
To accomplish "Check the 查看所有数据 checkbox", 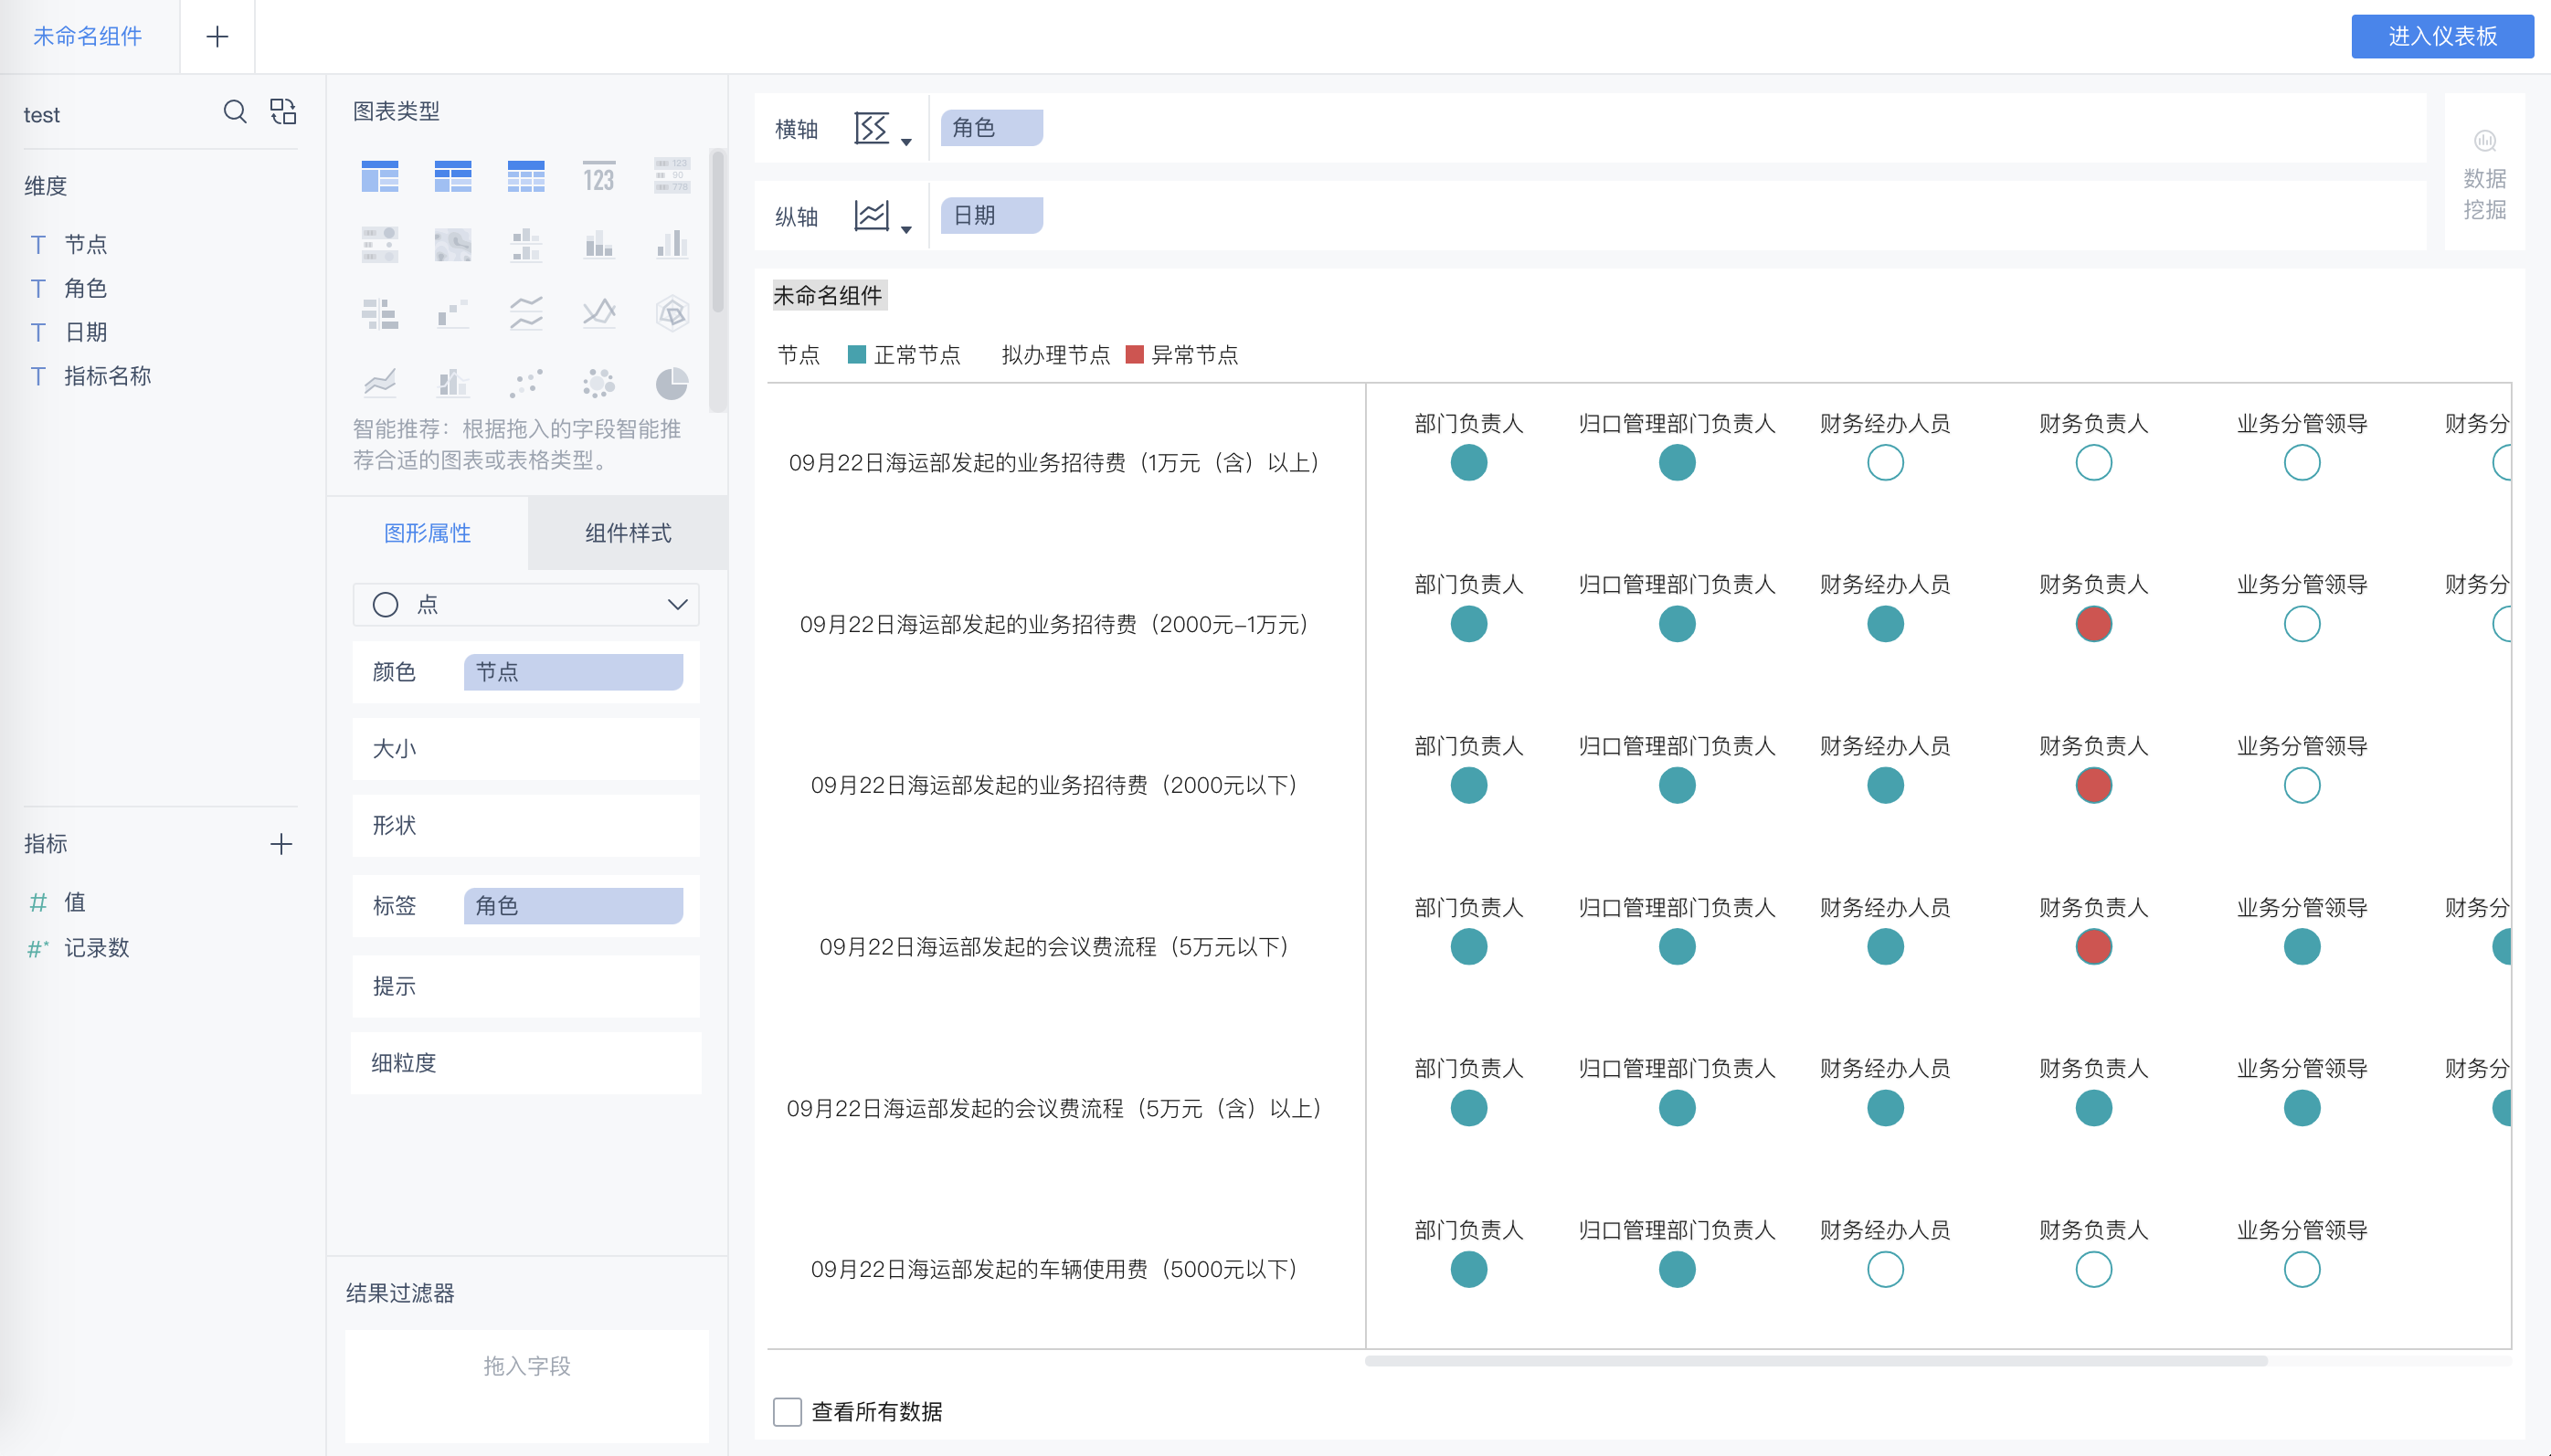I will pyautogui.click(x=787, y=1411).
